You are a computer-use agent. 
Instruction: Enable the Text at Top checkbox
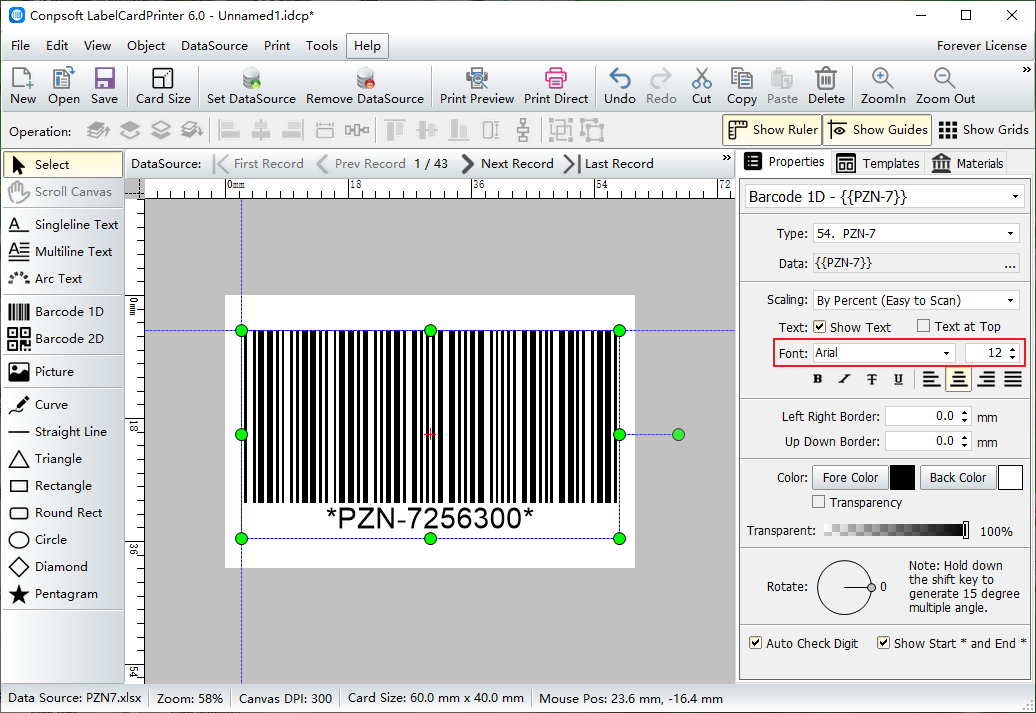[924, 326]
